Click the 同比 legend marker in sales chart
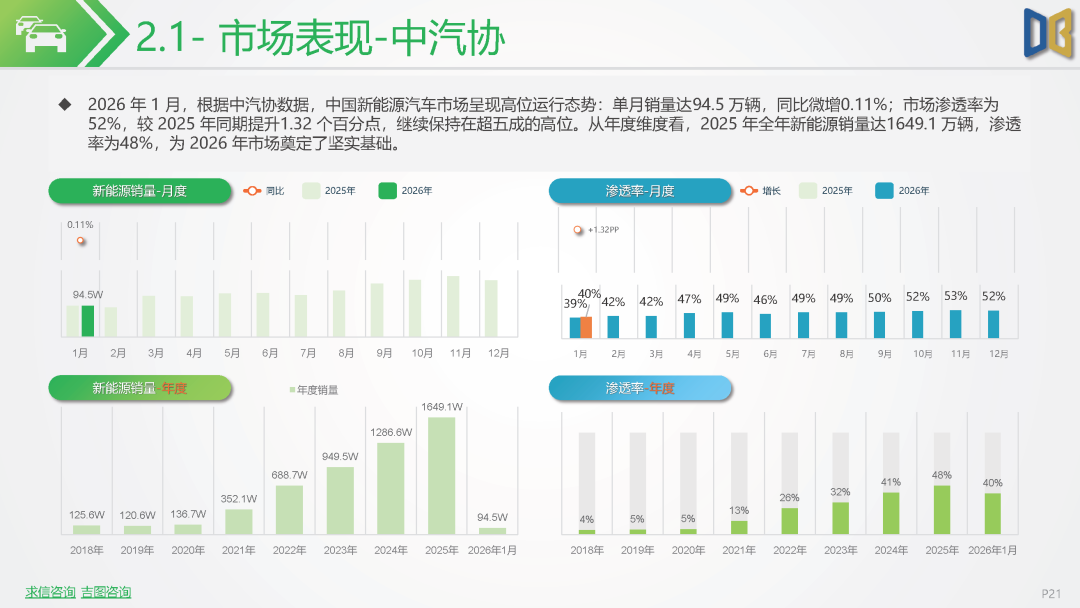This screenshot has width=1080, height=608. [252, 191]
